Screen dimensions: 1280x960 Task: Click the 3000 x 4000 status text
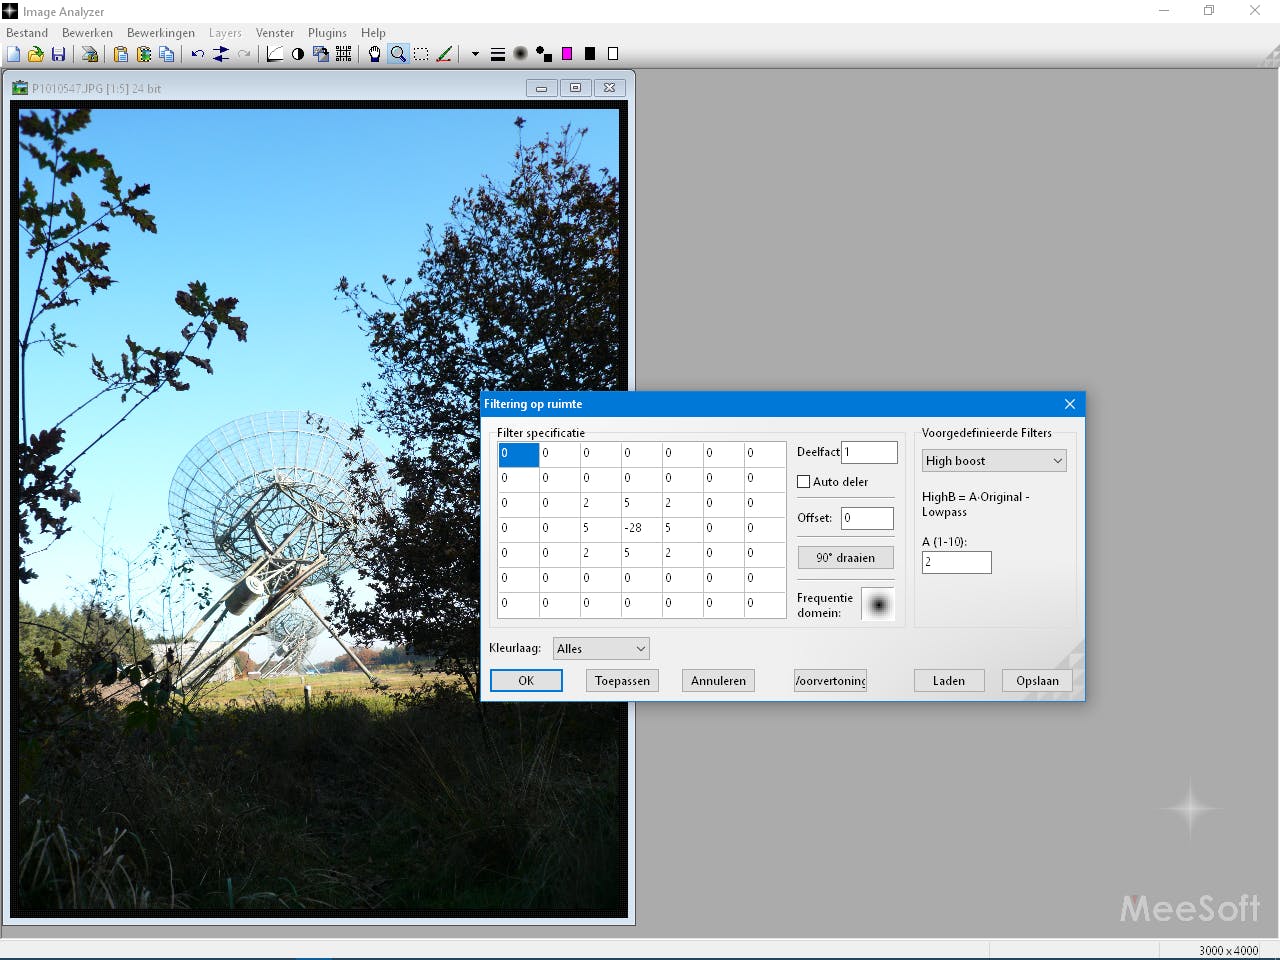point(1228,950)
